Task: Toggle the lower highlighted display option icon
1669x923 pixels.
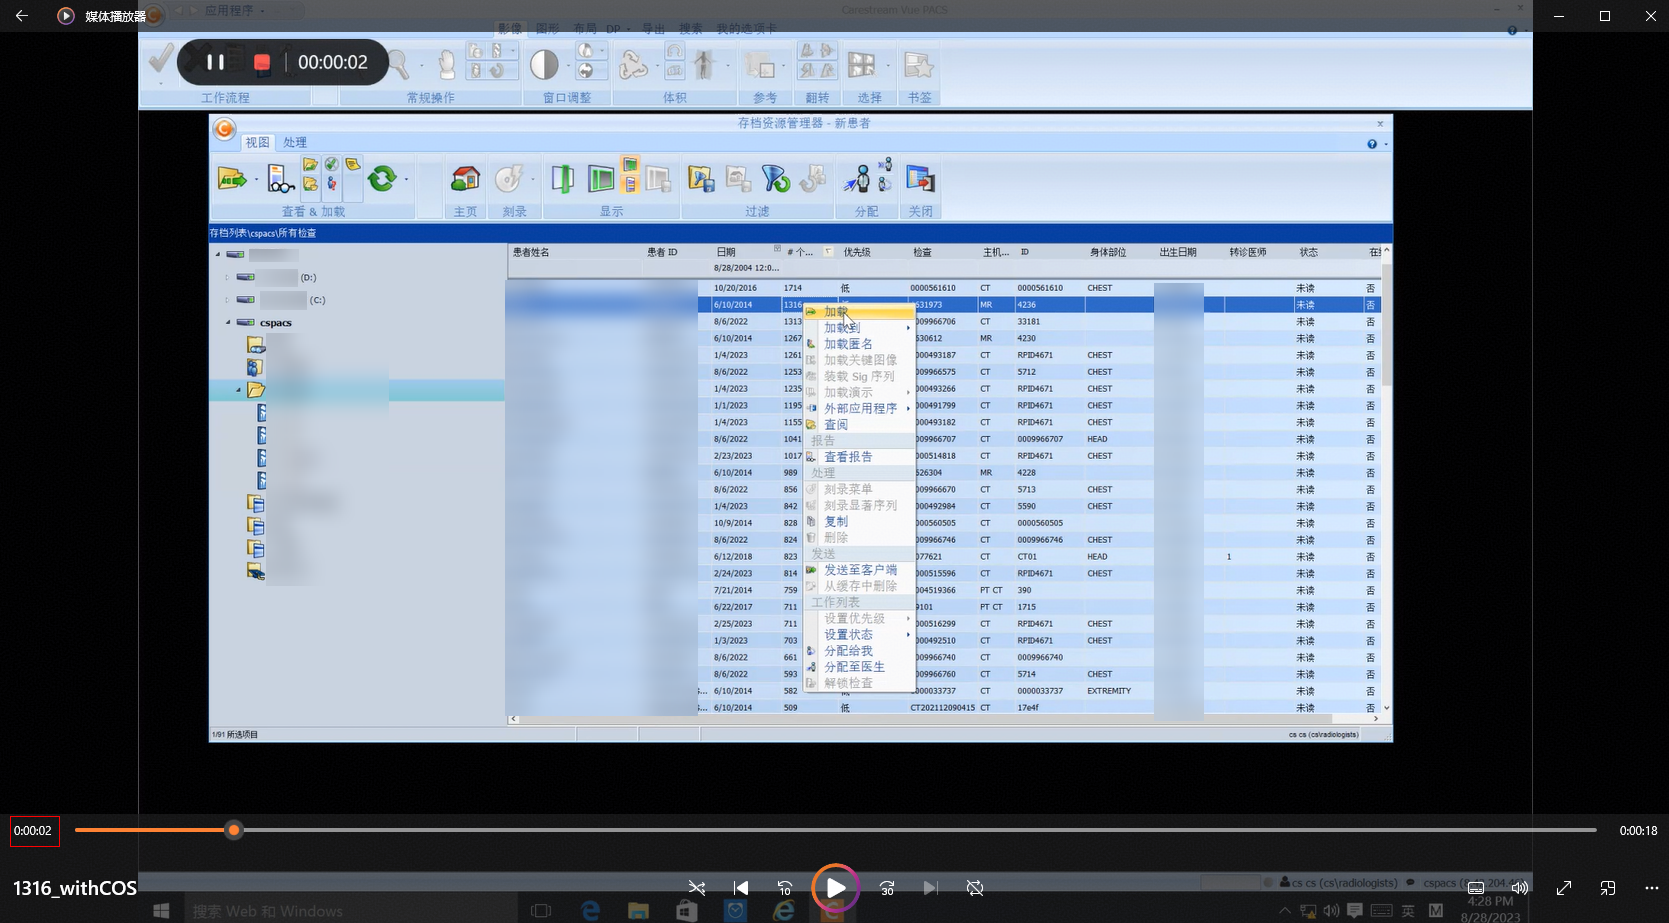Action: pyautogui.click(x=630, y=183)
